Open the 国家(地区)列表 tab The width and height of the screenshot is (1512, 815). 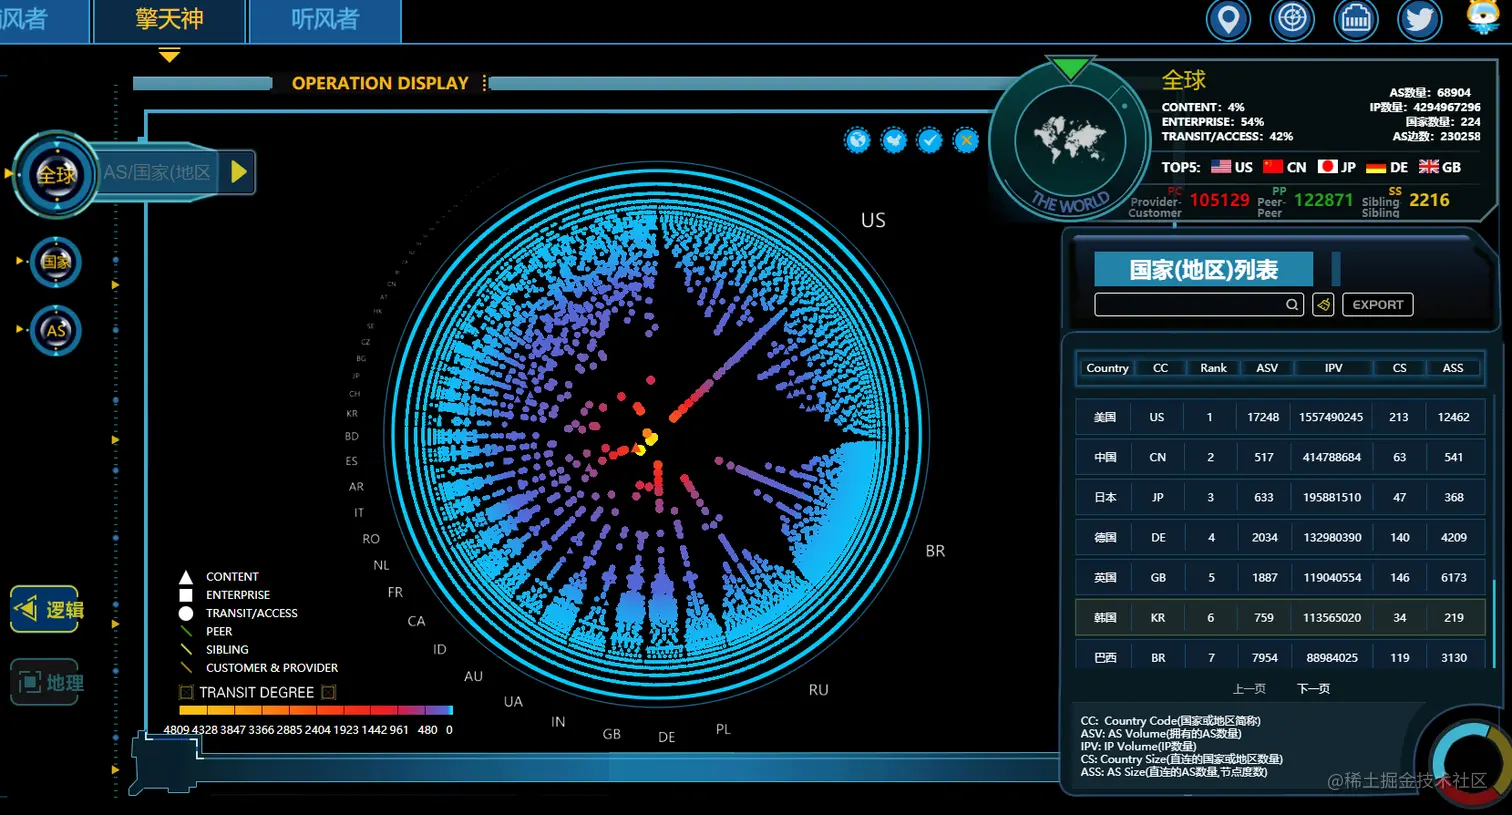tap(1203, 270)
